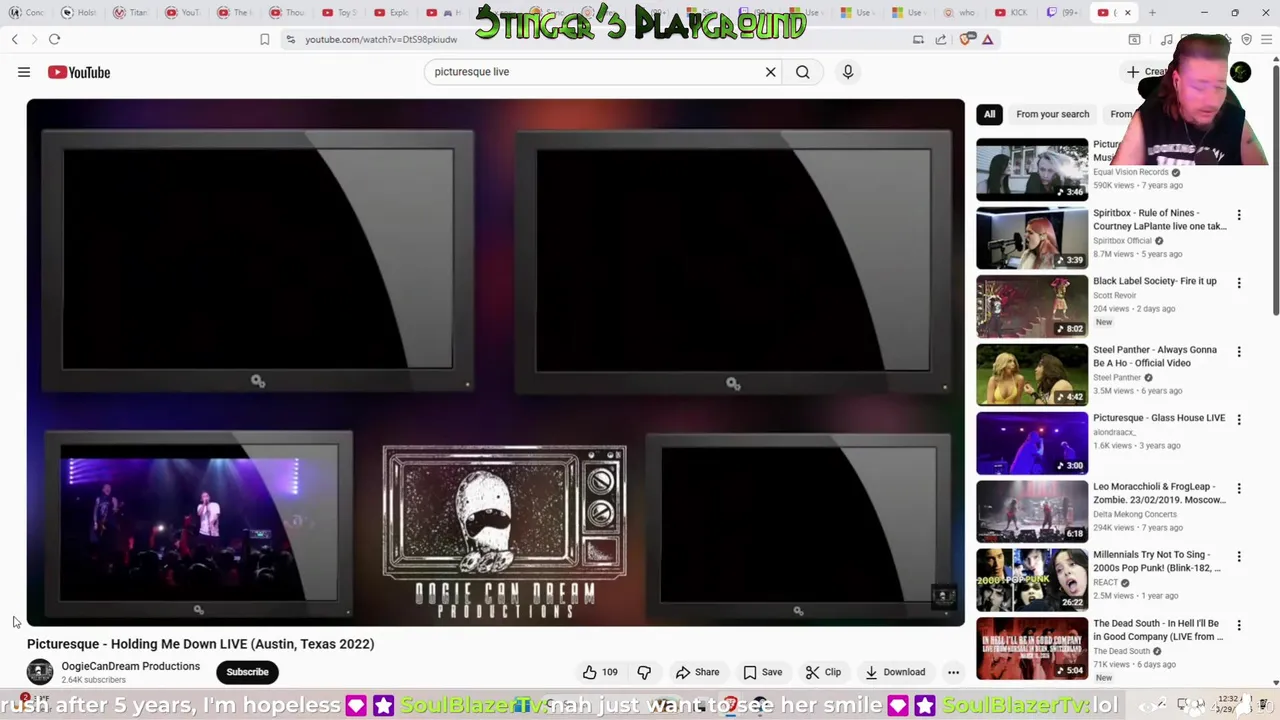The width and height of the screenshot is (1280, 720).
Task: Open Brave Shields lion icon
Action: [965, 39]
